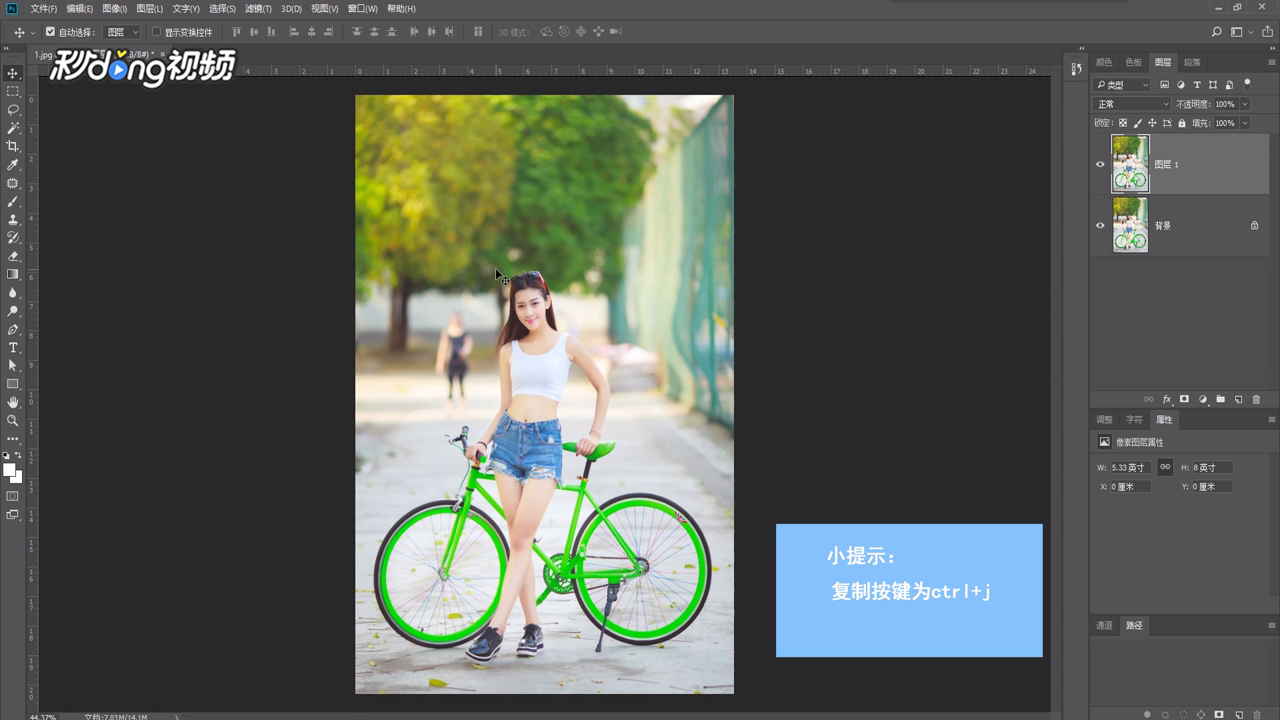This screenshot has height=720, width=1280.
Task: Switch foreground and background colors
Action: [18, 456]
